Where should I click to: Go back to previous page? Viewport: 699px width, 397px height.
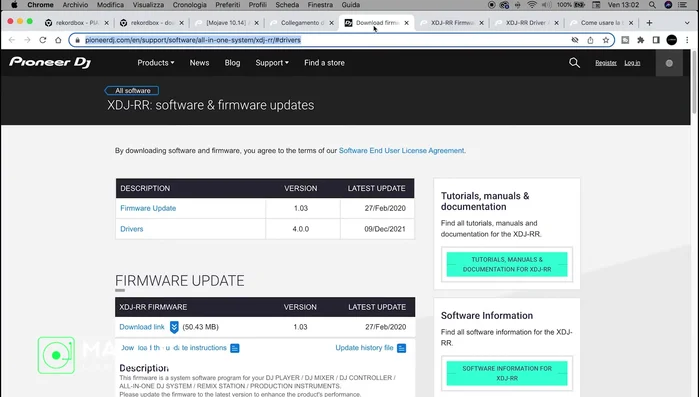(x=12, y=40)
